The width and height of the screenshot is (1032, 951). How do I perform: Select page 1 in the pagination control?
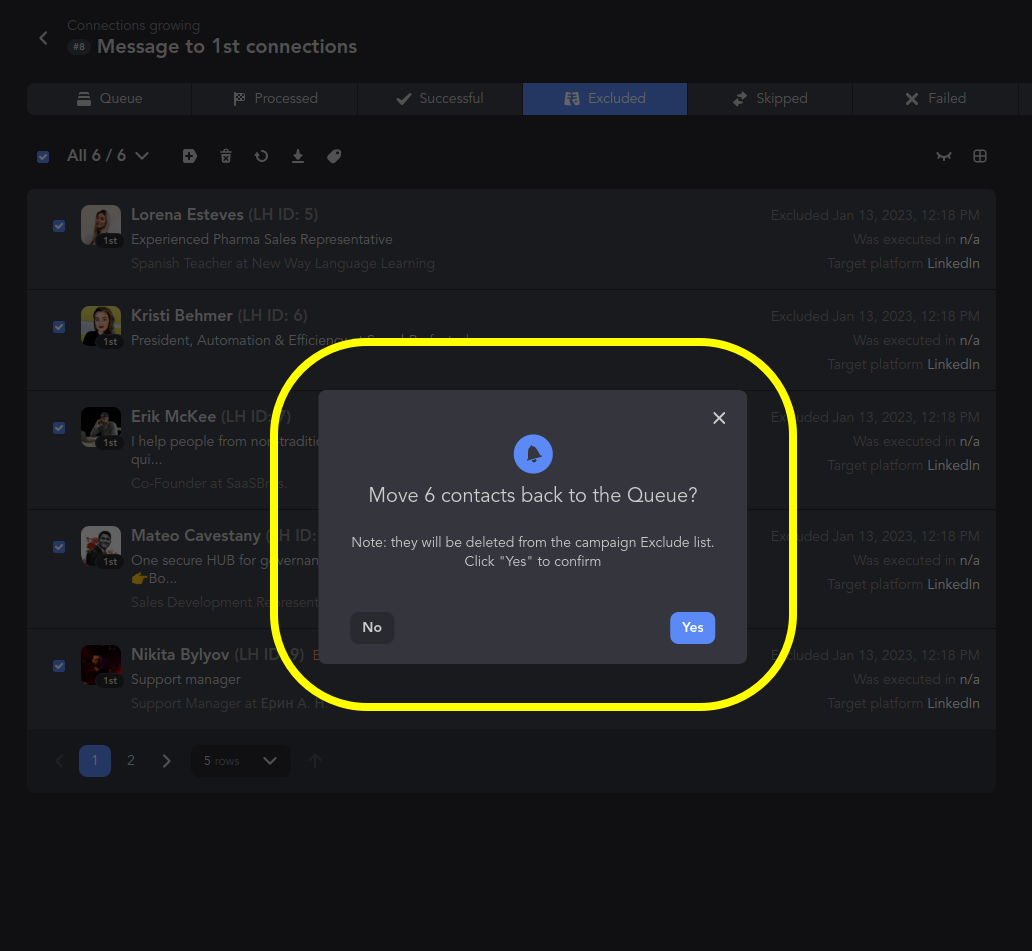coord(94,761)
